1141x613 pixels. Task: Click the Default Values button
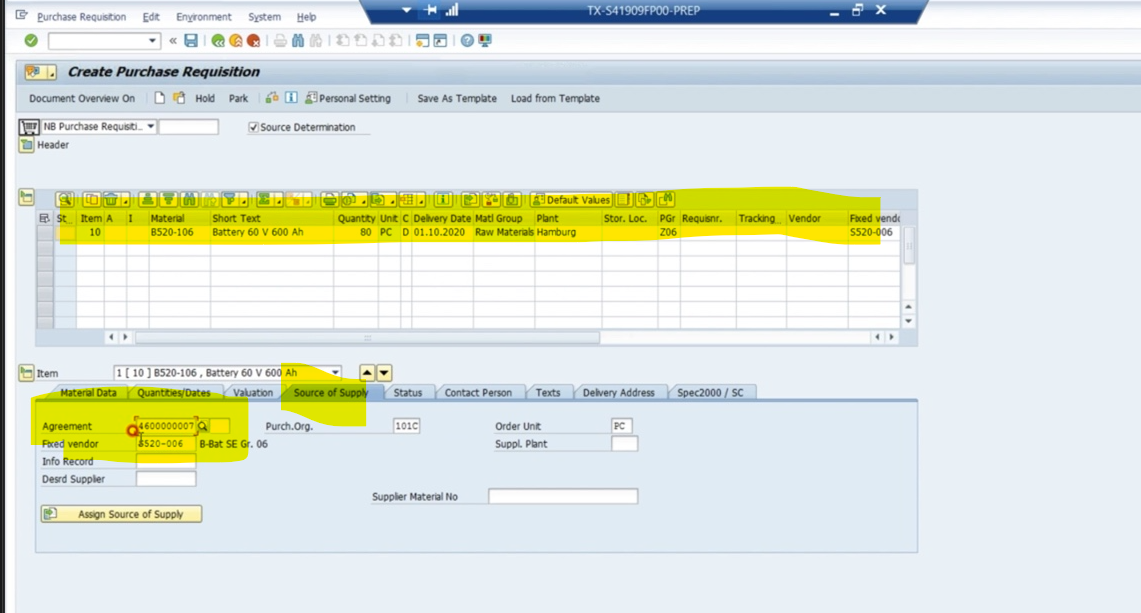(x=571, y=199)
